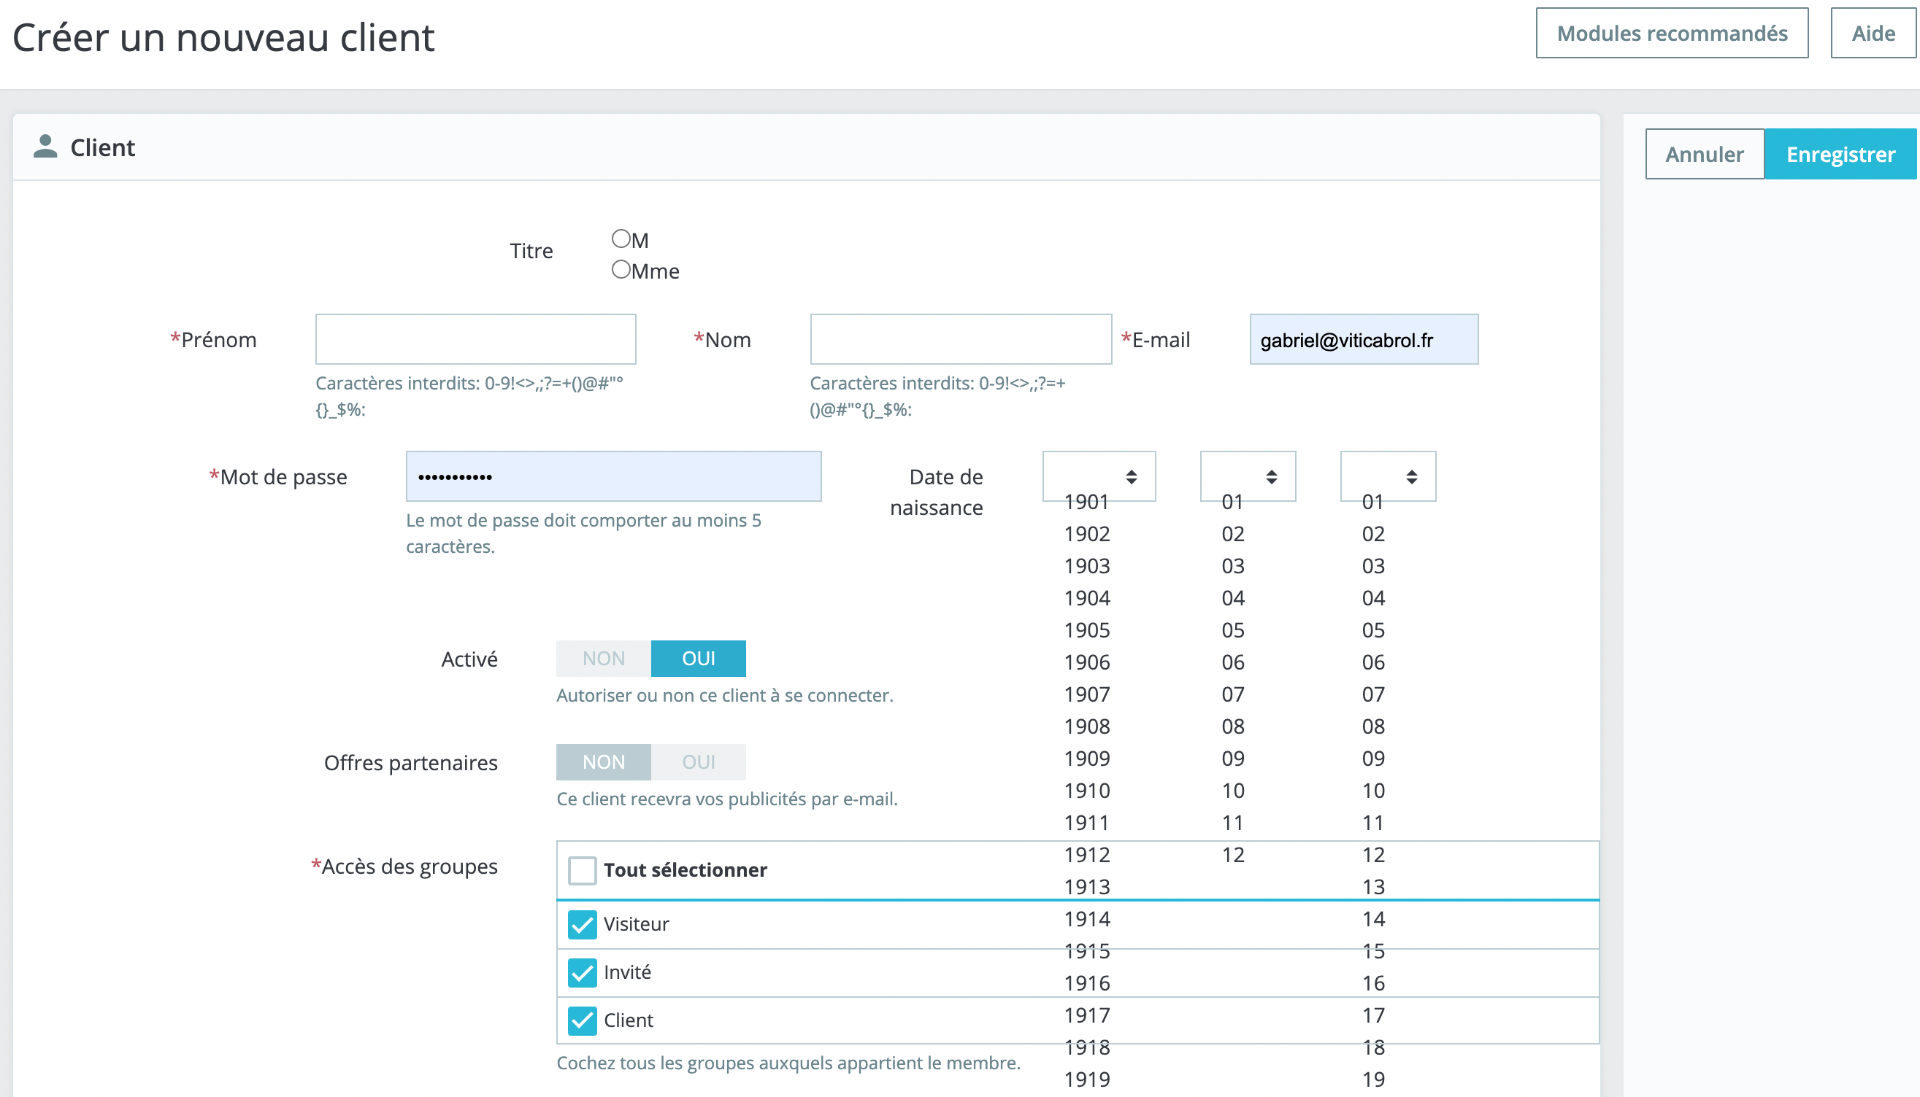Select the M title radio button

[x=621, y=239]
